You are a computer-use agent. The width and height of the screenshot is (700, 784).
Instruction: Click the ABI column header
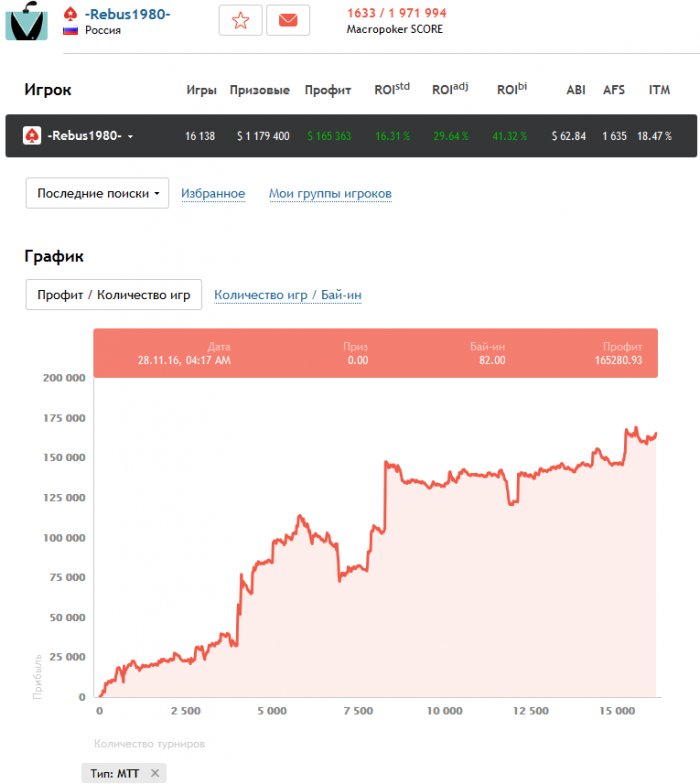tap(576, 90)
